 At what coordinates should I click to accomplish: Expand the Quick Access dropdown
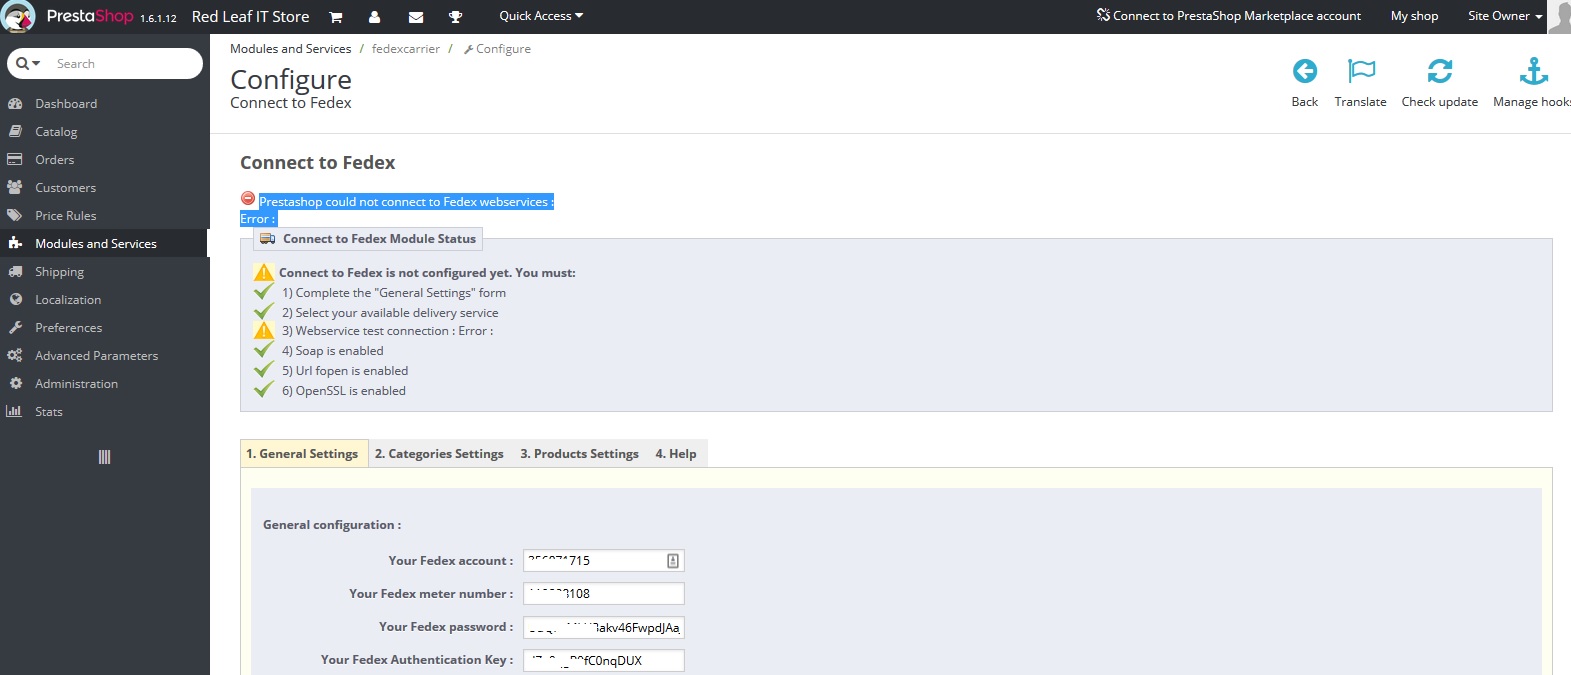pyautogui.click(x=541, y=16)
